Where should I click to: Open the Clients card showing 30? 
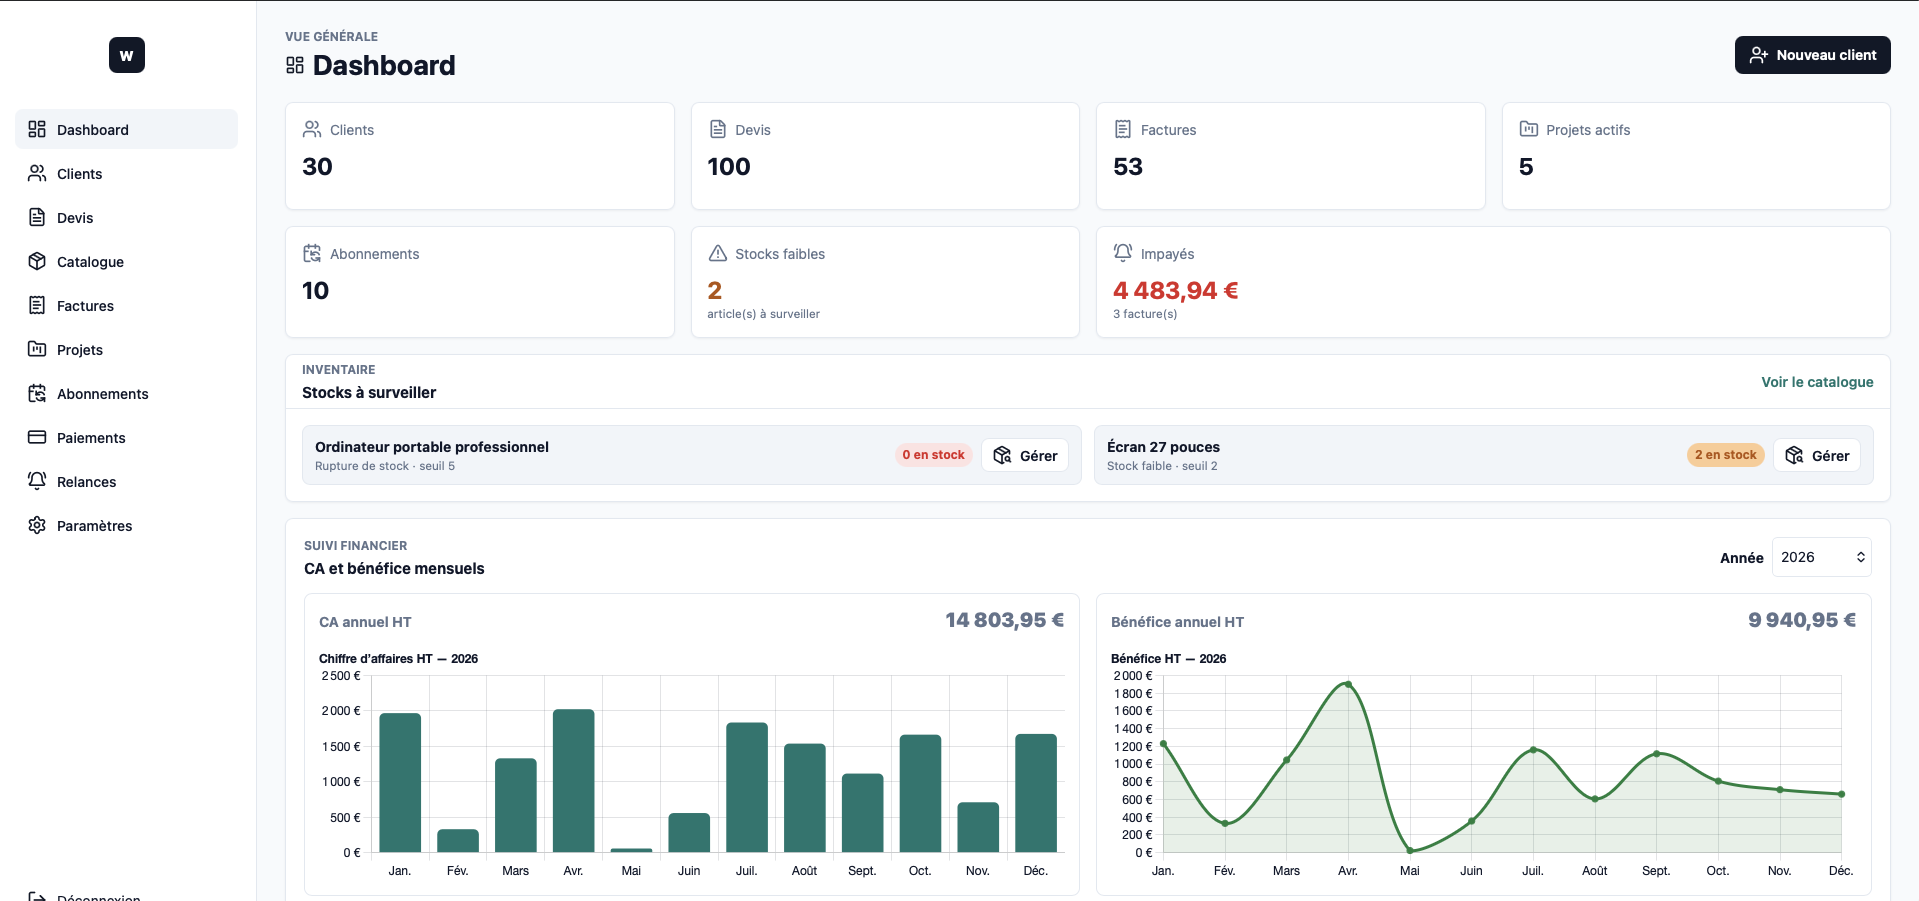click(480, 156)
